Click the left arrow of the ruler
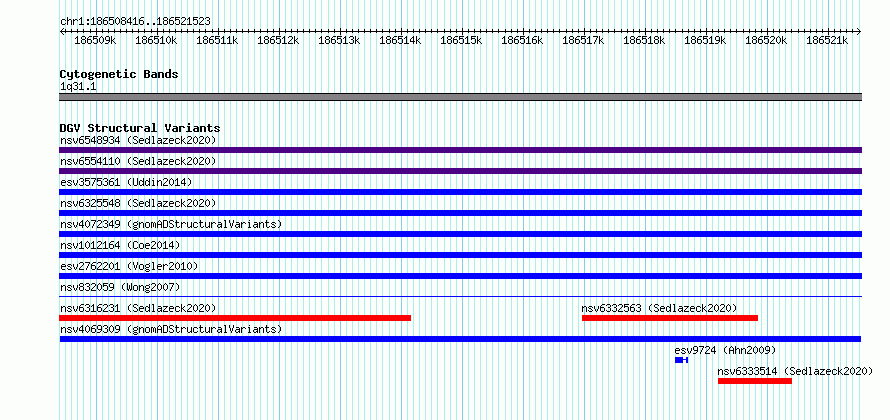 click(x=62, y=32)
